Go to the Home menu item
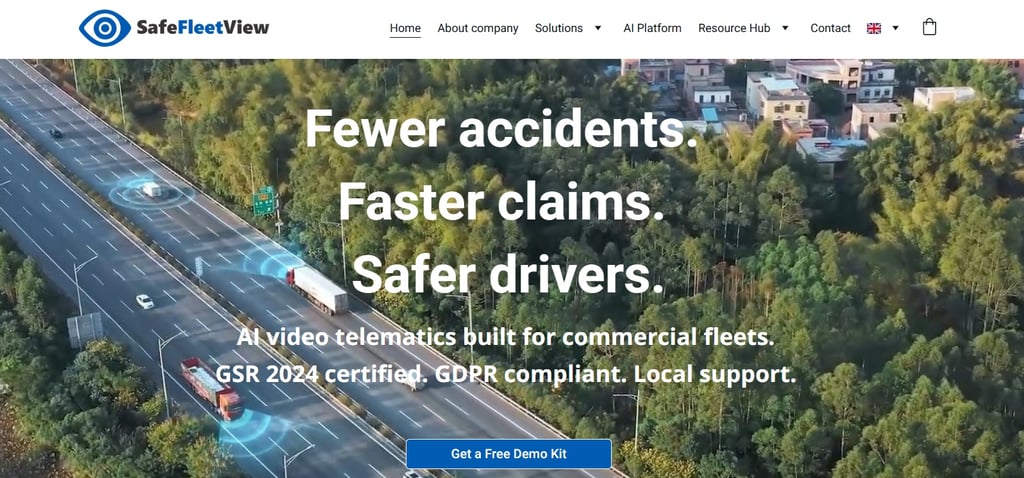1024x478 pixels. [405, 28]
